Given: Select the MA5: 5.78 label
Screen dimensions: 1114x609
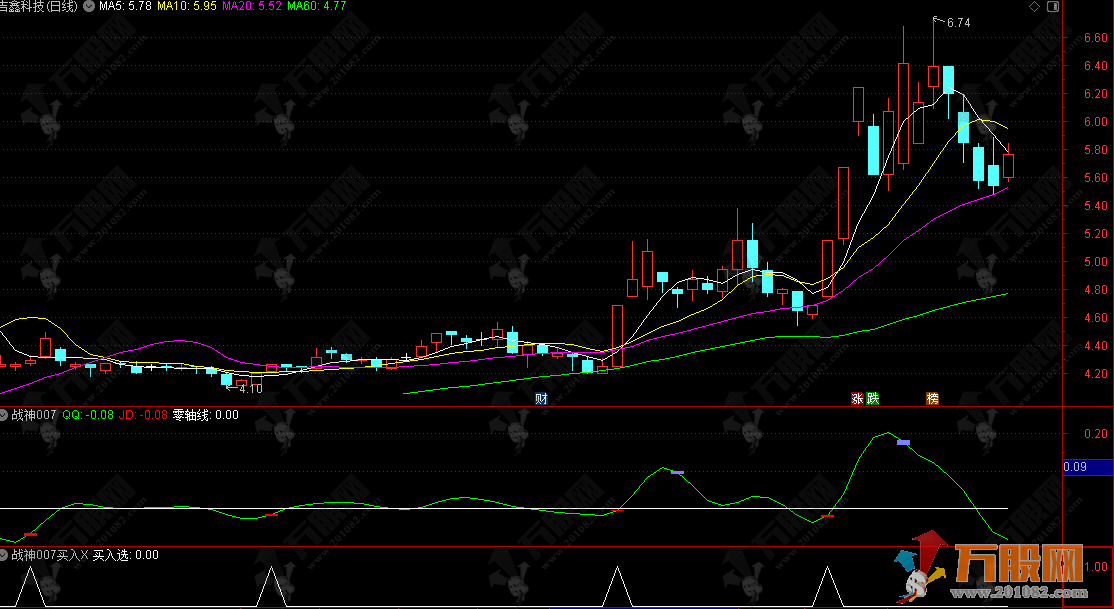Looking at the screenshot, I should 125,6.
